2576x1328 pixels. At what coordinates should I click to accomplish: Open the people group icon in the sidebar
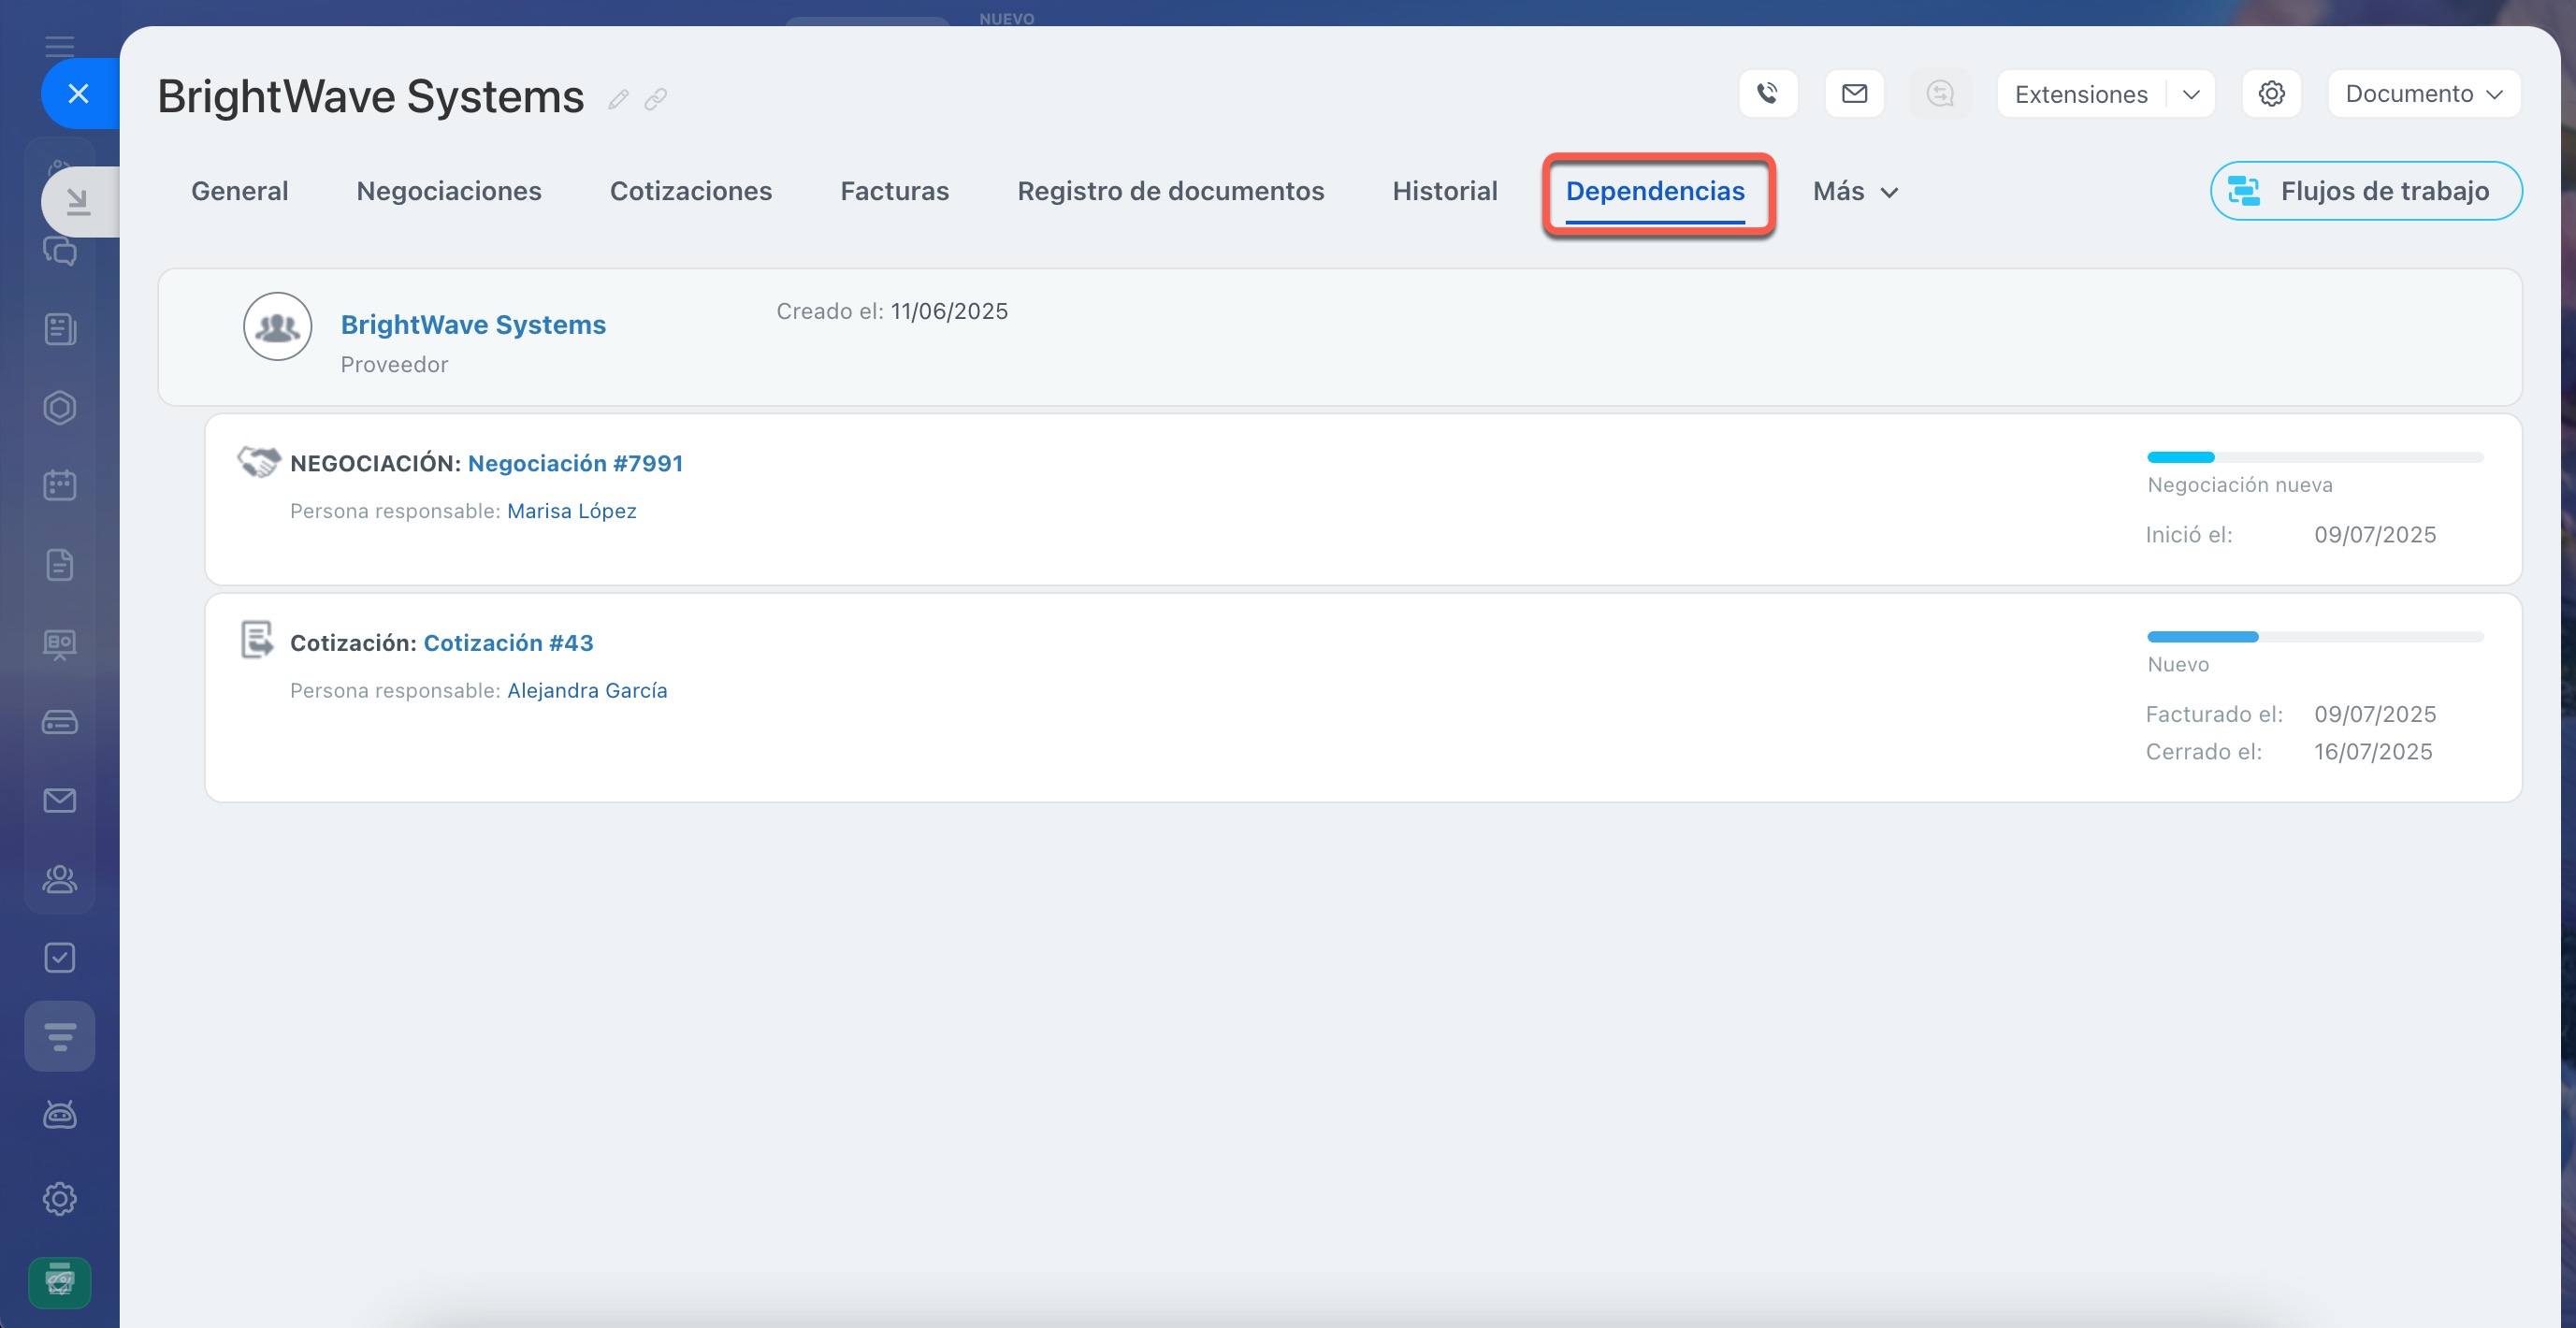point(60,879)
